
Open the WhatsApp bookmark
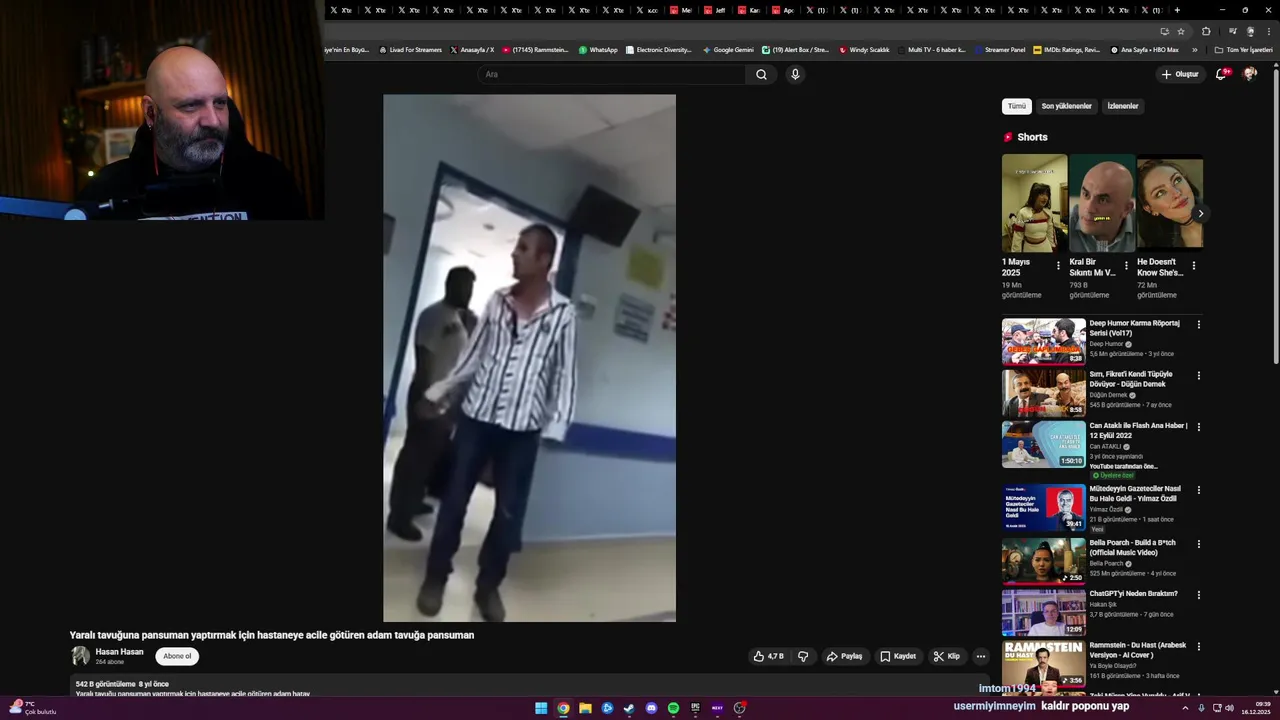tap(598, 49)
